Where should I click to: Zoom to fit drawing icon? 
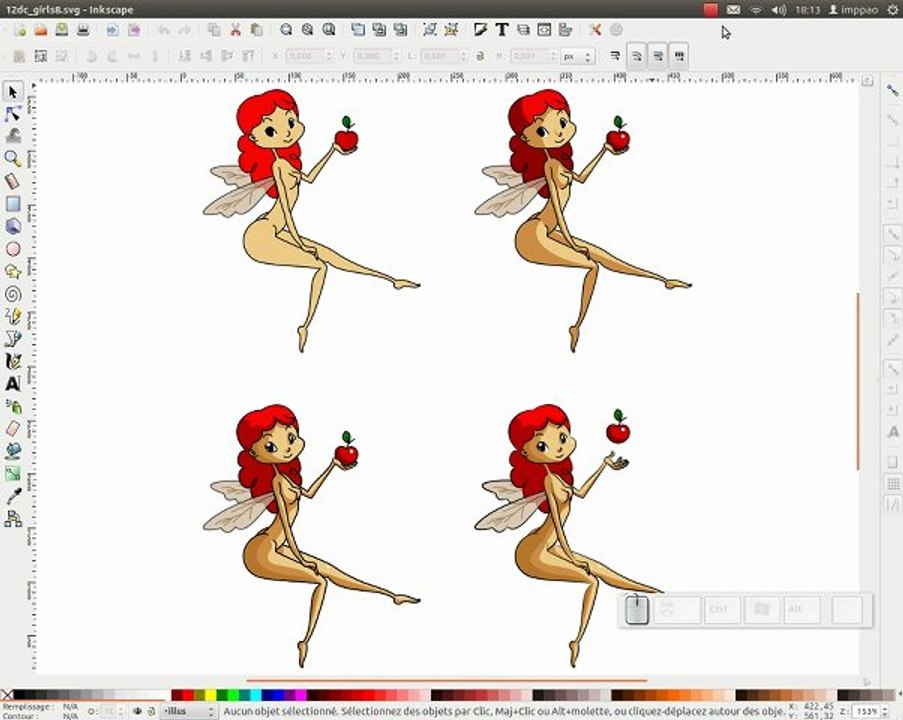tap(307, 30)
